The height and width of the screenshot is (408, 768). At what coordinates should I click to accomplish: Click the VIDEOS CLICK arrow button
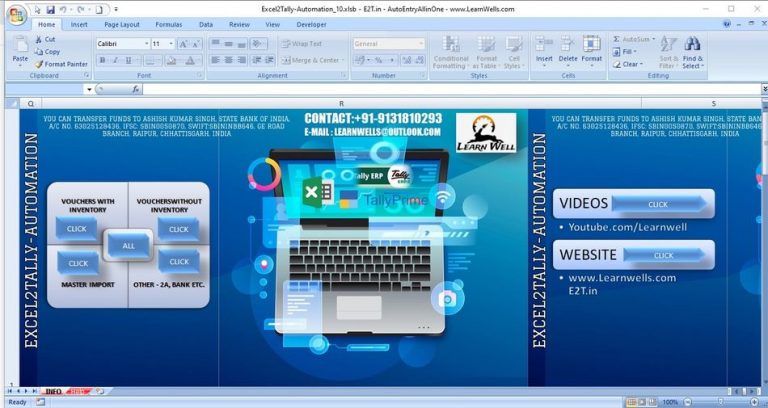(659, 204)
